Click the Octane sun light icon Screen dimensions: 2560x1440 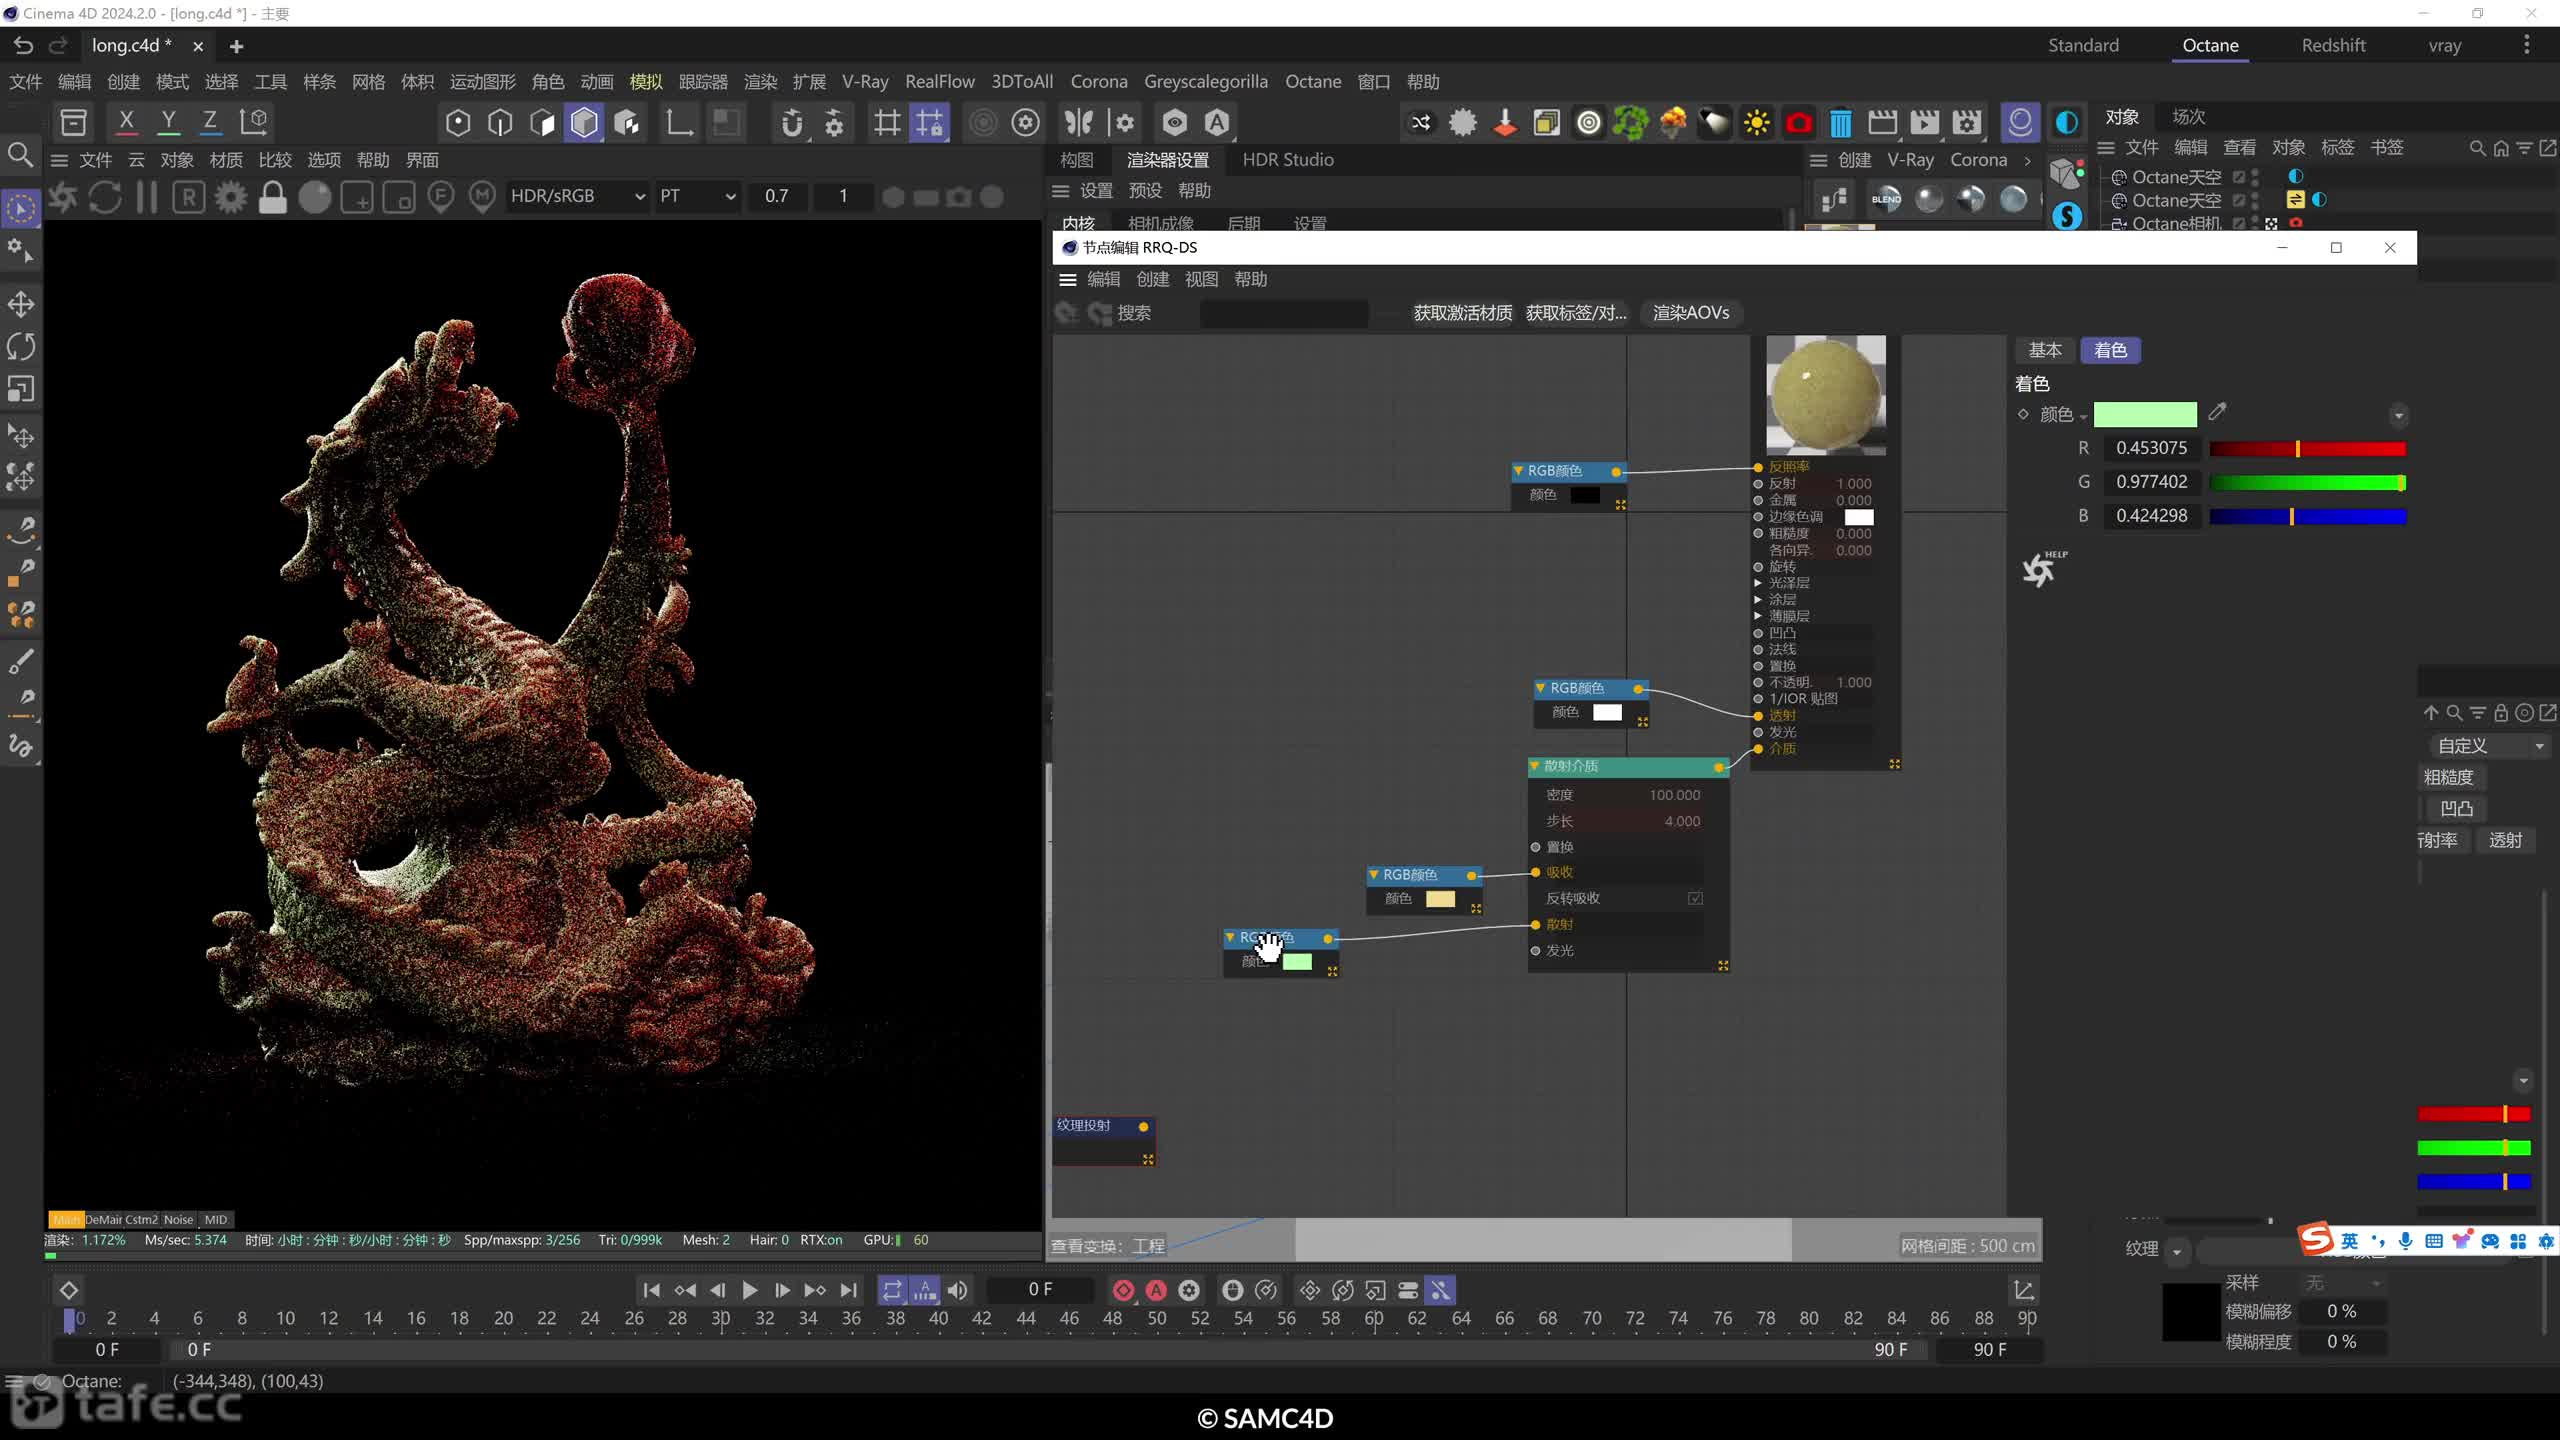1756,122
